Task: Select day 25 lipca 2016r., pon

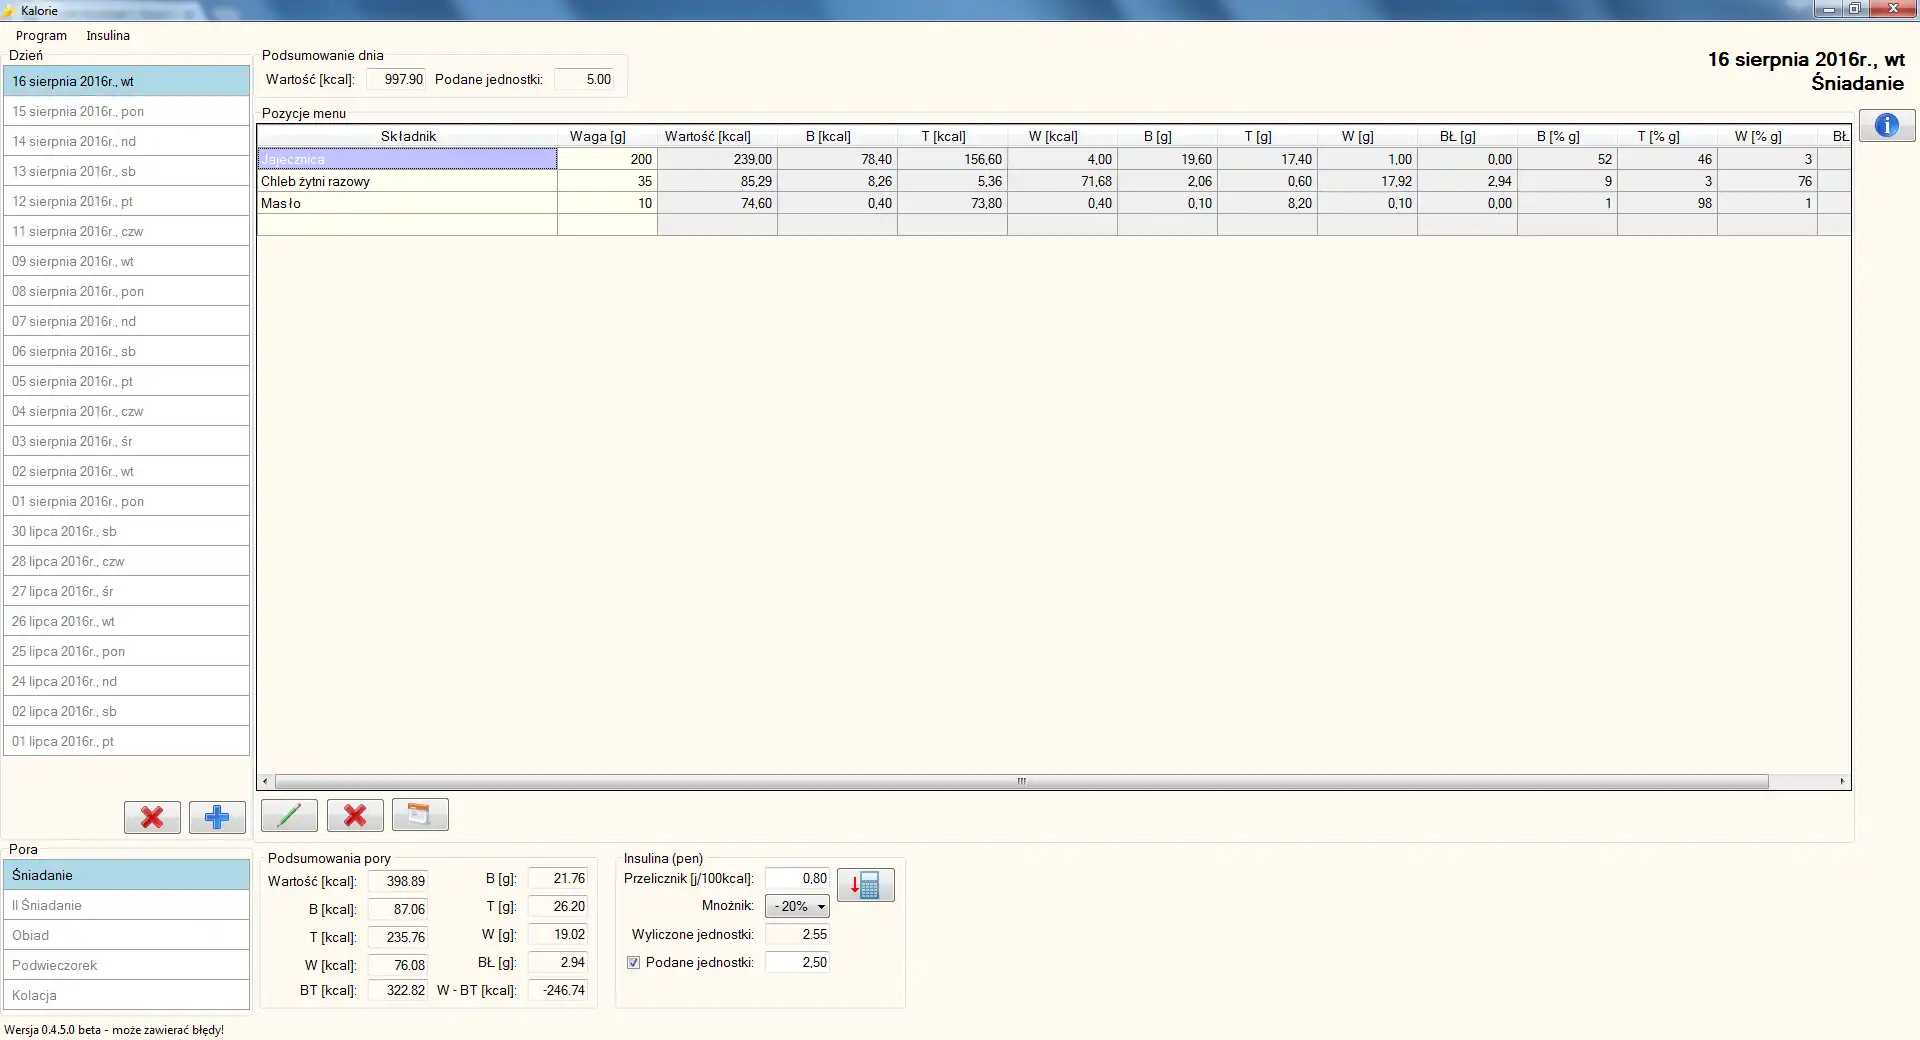Action: pyautogui.click(x=126, y=651)
